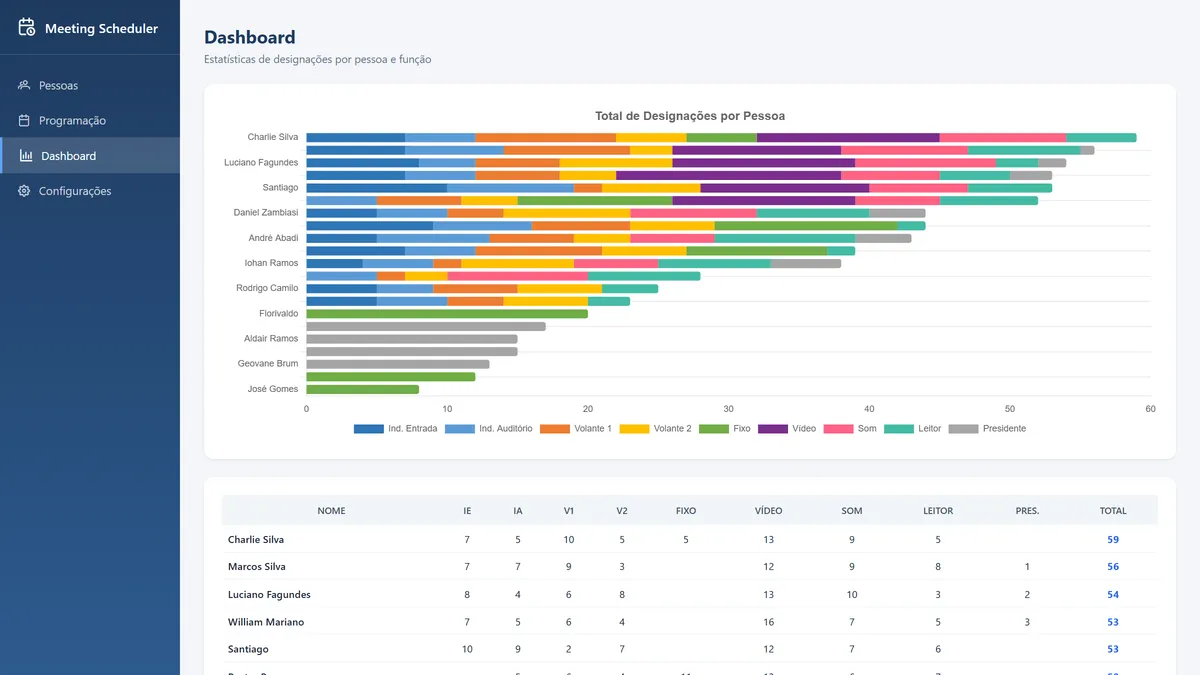The height and width of the screenshot is (675, 1200).
Task: Click the Meeting Scheduler calendar logo icon
Action: coord(27,28)
